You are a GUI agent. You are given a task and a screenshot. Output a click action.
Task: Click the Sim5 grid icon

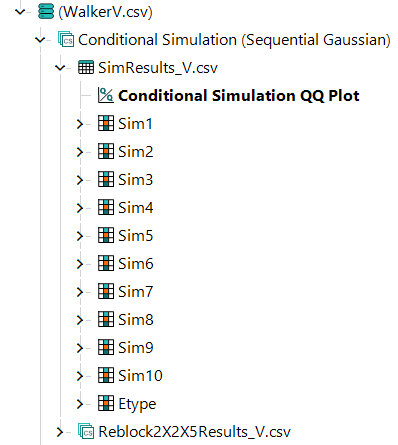point(106,236)
